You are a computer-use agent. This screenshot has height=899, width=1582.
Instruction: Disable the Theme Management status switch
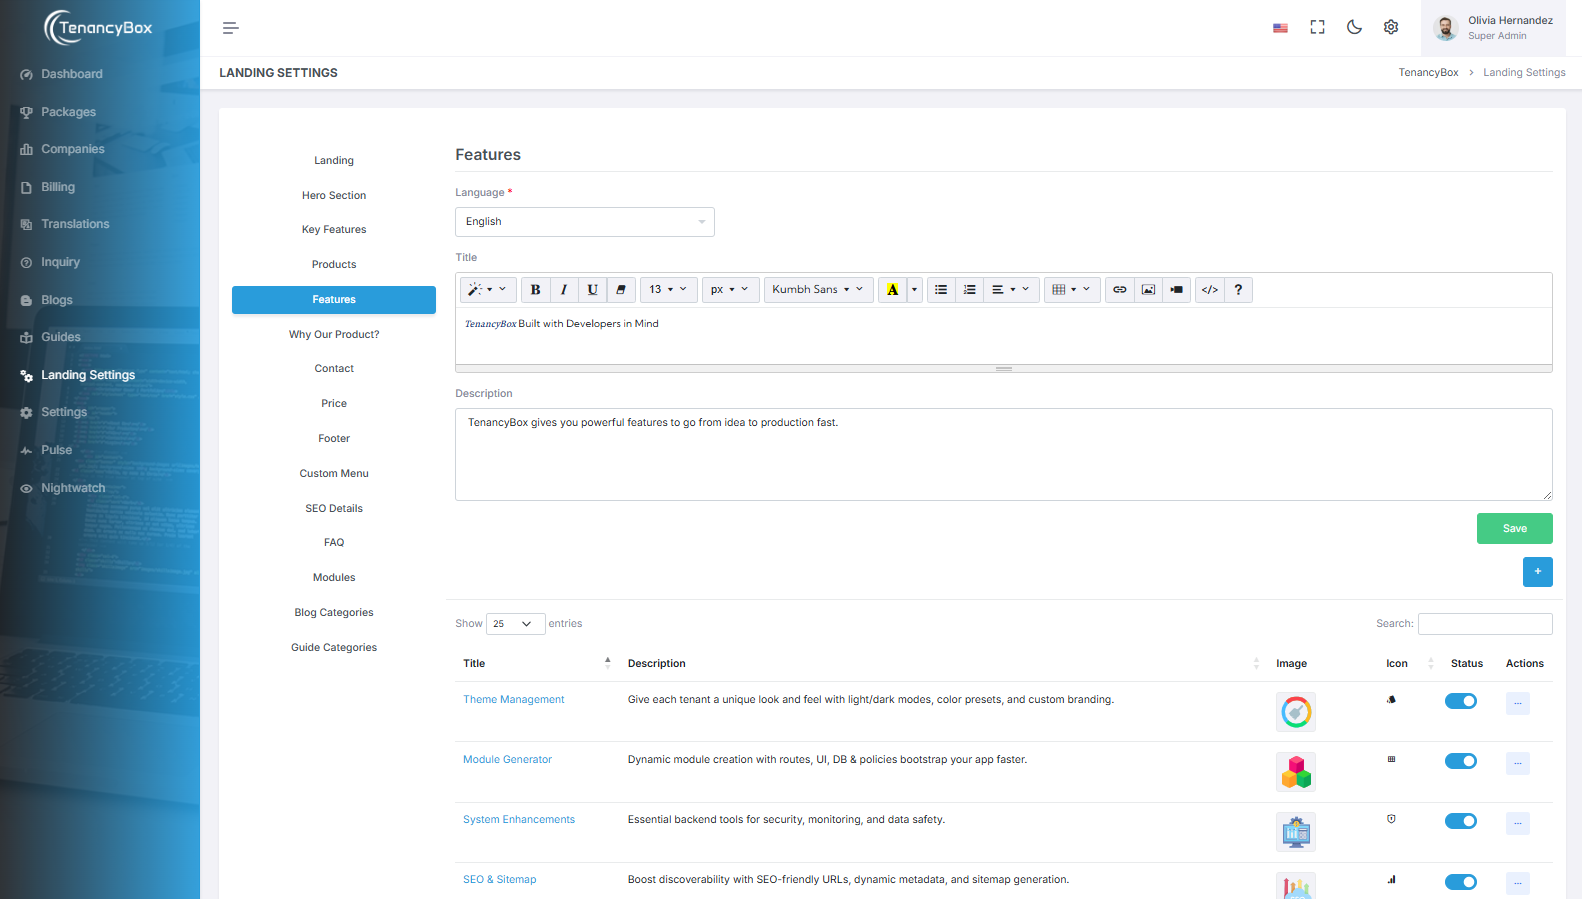1461,701
